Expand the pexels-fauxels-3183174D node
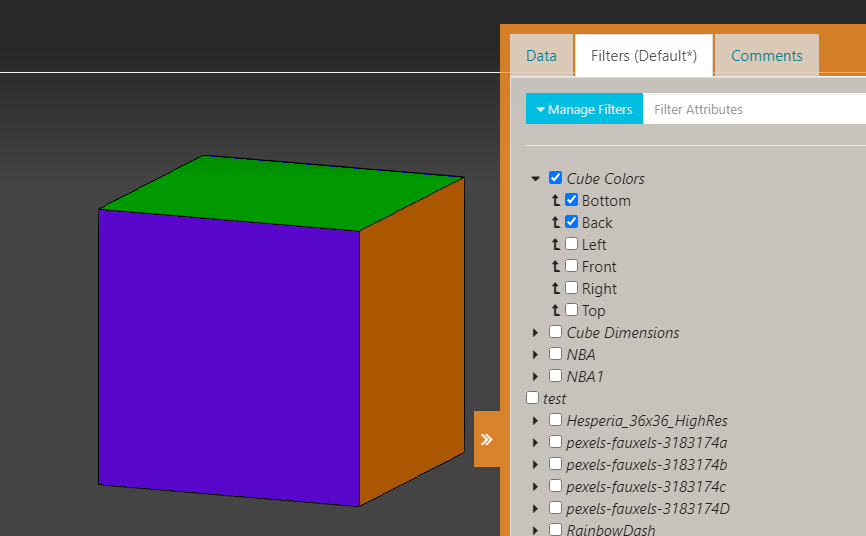Viewport: 866px width, 536px height. pos(535,509)
